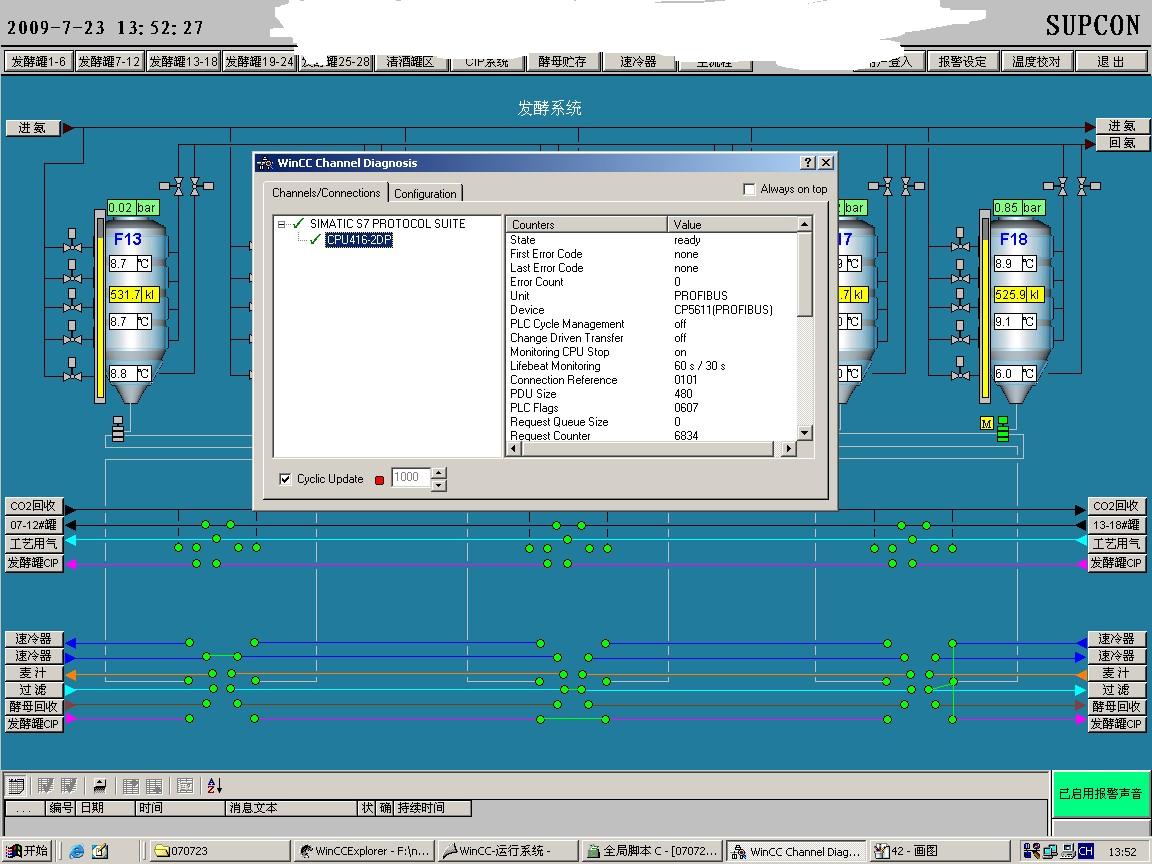Increase the cyclic update interval stepper

pos(439,472)
